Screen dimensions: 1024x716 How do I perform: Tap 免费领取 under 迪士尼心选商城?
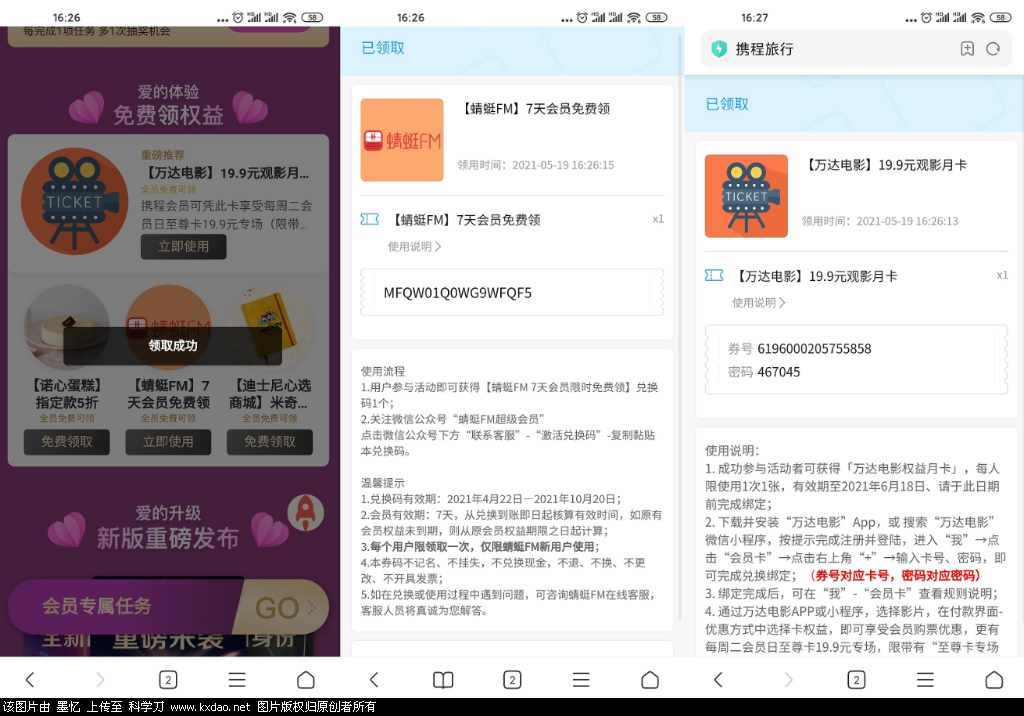click(x=270, y=442)
